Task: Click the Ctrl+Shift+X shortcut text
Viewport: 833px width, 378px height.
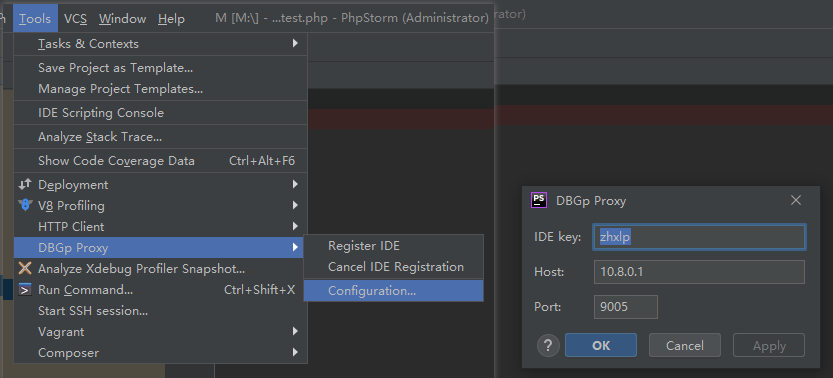Action: click(x=259, y=290)
